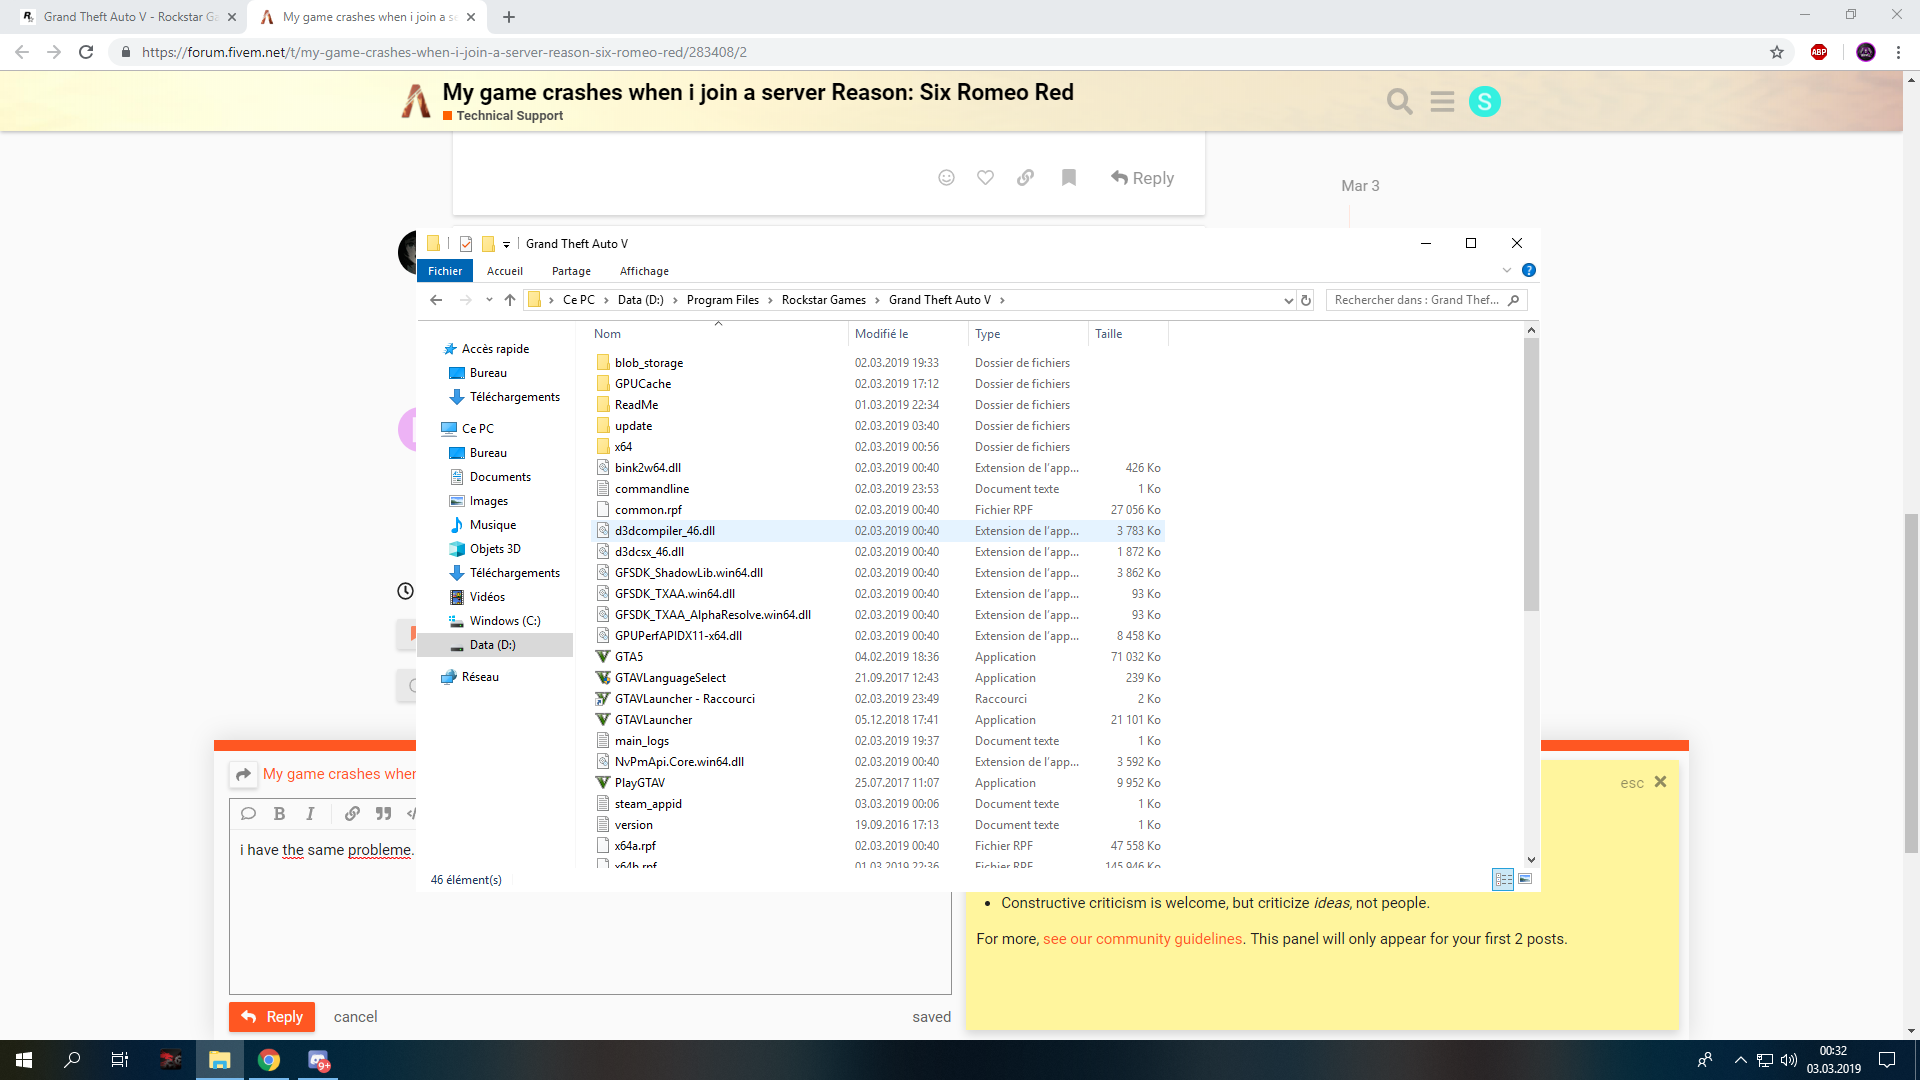Switch Explorer to details view icon
The width and height of the screenshot is (1920, 1080).
tap(1503, 879)
